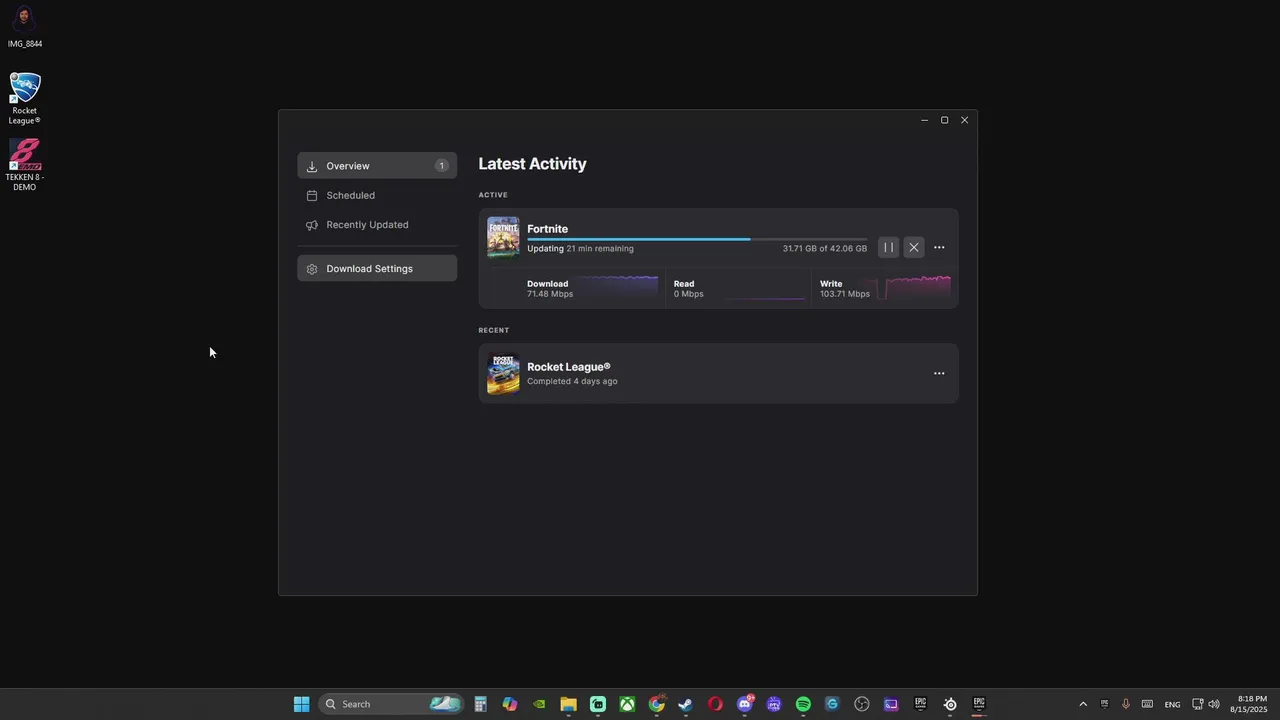The image size is (1280, 720).
Task: Select the Rocket League desktop shortcut
Action: pos(25,98)
